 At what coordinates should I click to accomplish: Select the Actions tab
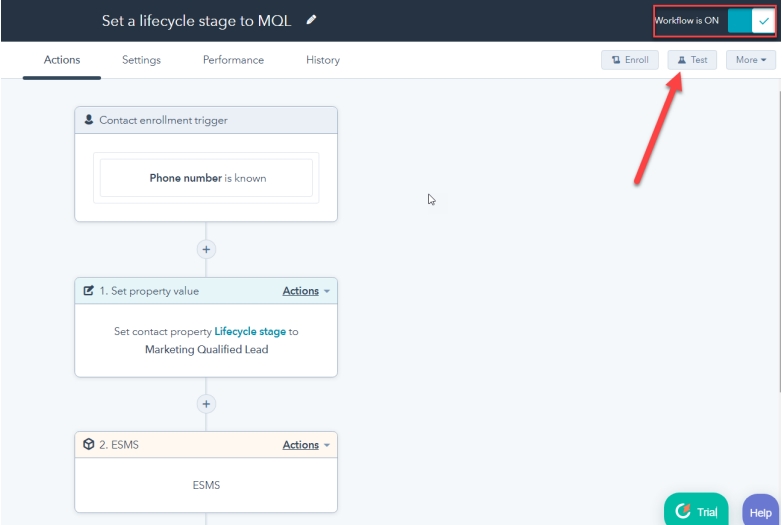62,60
